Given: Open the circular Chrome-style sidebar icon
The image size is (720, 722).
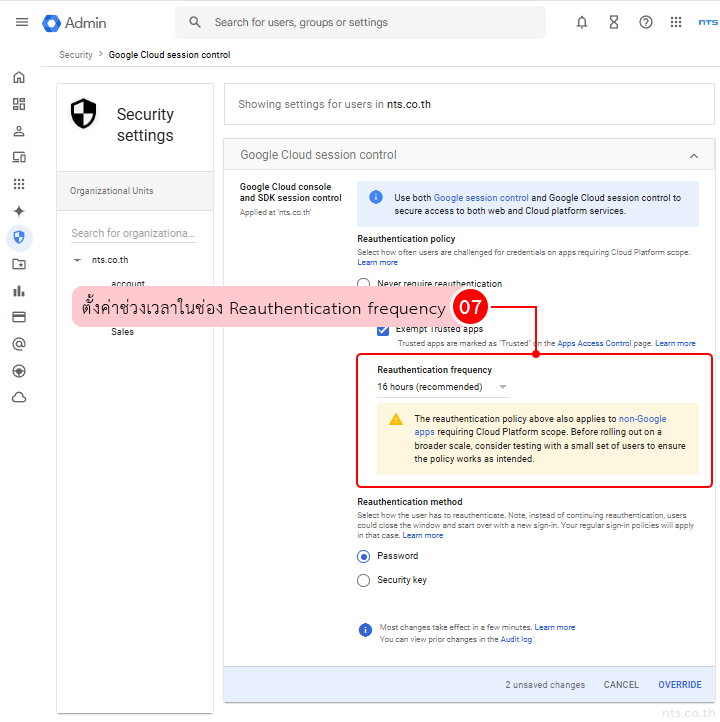Looking at the screenshot, I should pos(19,371).
